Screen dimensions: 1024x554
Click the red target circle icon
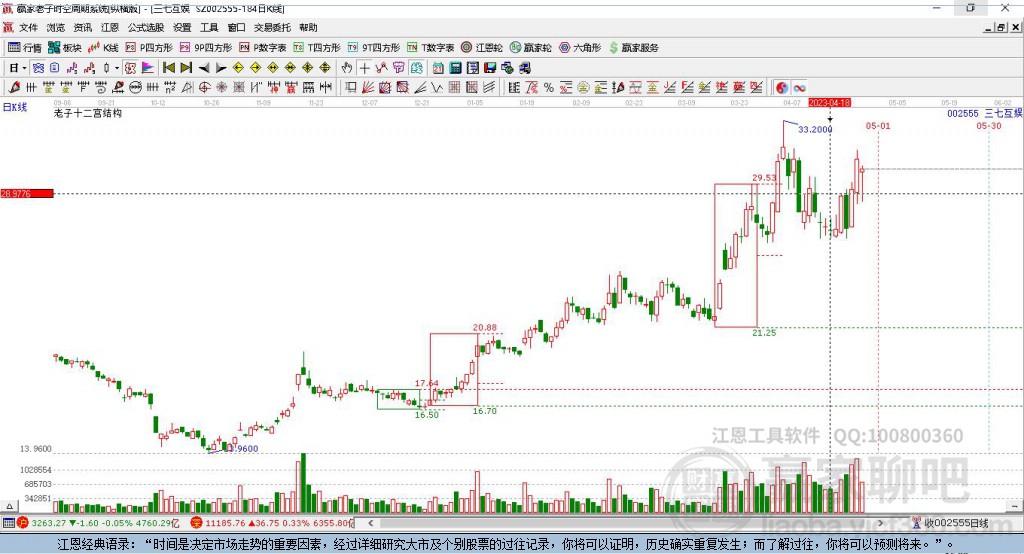(204, 88)
